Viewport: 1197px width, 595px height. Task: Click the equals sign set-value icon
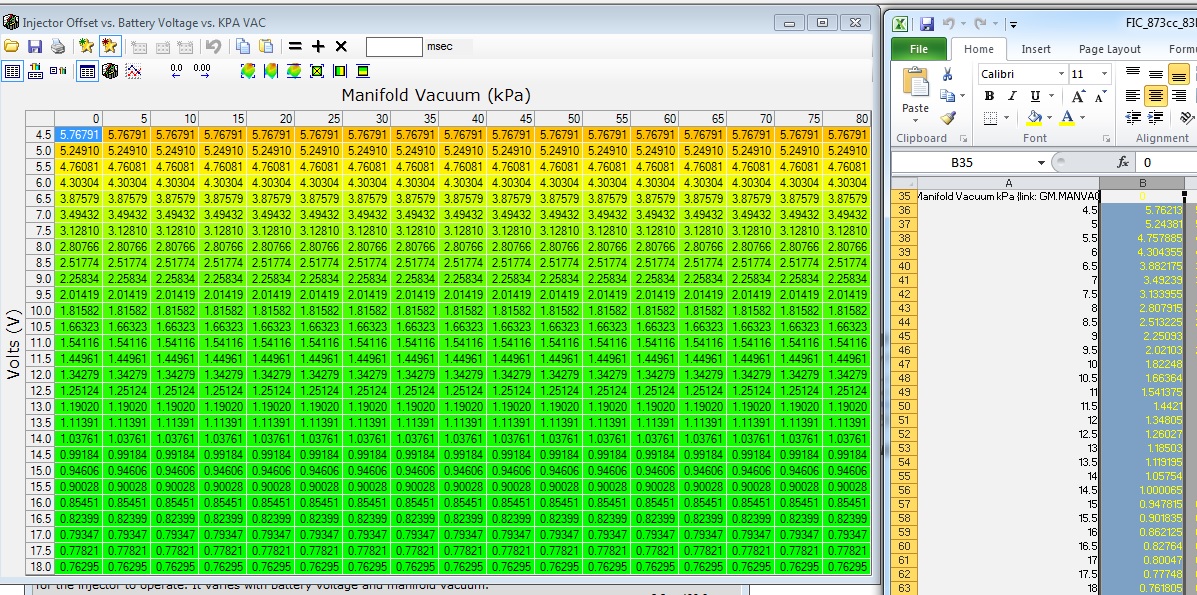tap(295, 46)
